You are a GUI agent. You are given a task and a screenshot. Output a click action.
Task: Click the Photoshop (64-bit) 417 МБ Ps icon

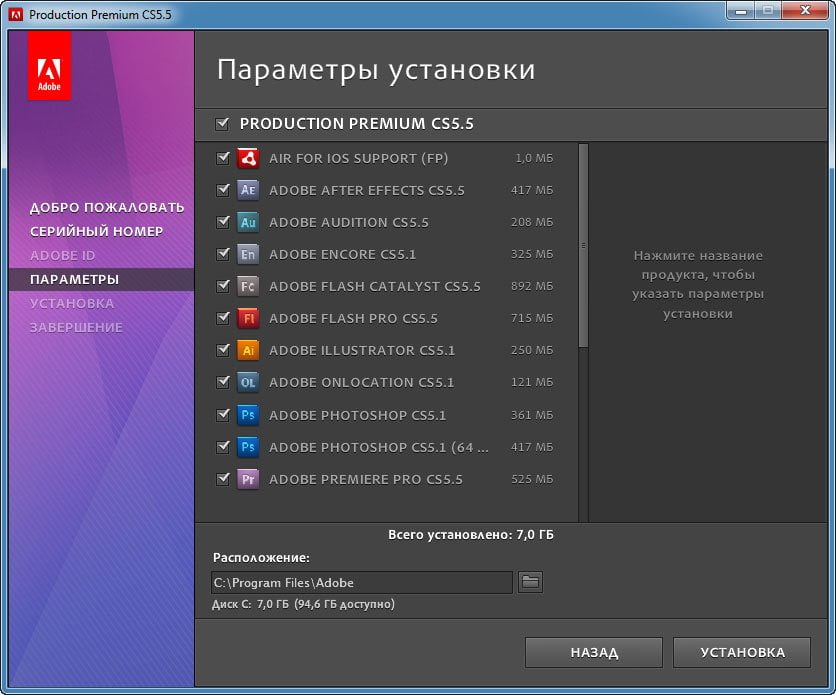tap(248, 447)
